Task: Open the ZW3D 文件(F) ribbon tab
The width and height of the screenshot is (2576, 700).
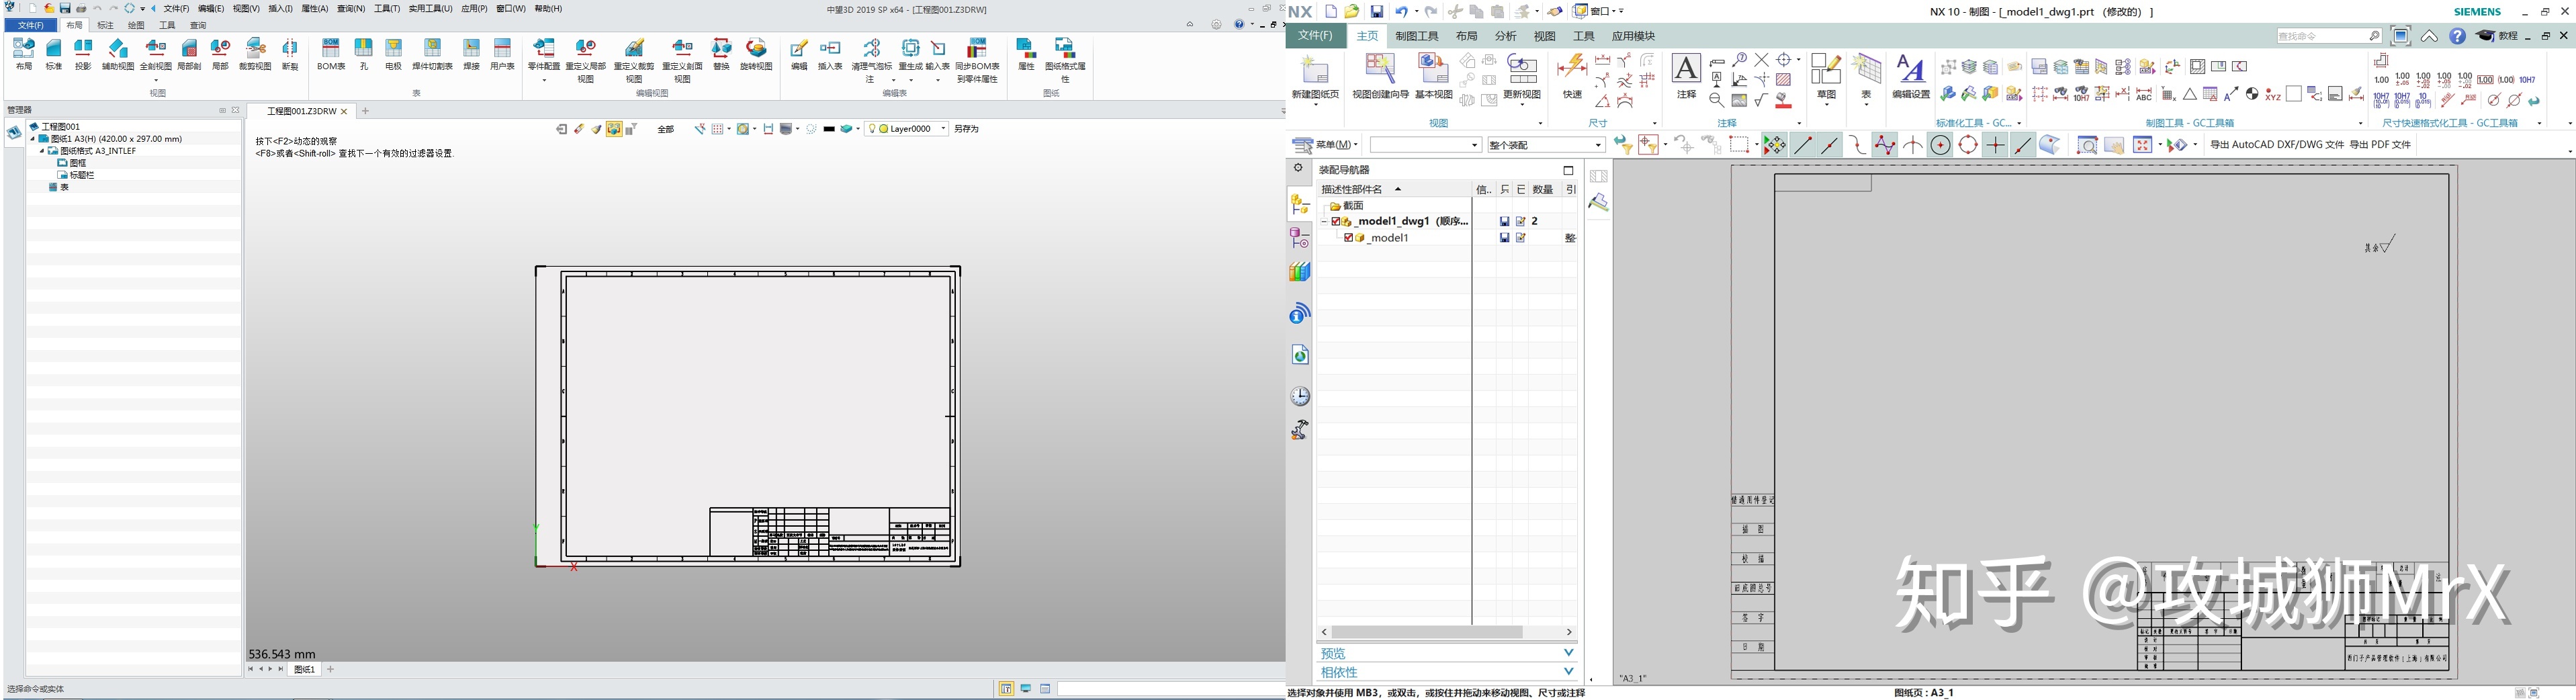Action: tap(31, 25)
